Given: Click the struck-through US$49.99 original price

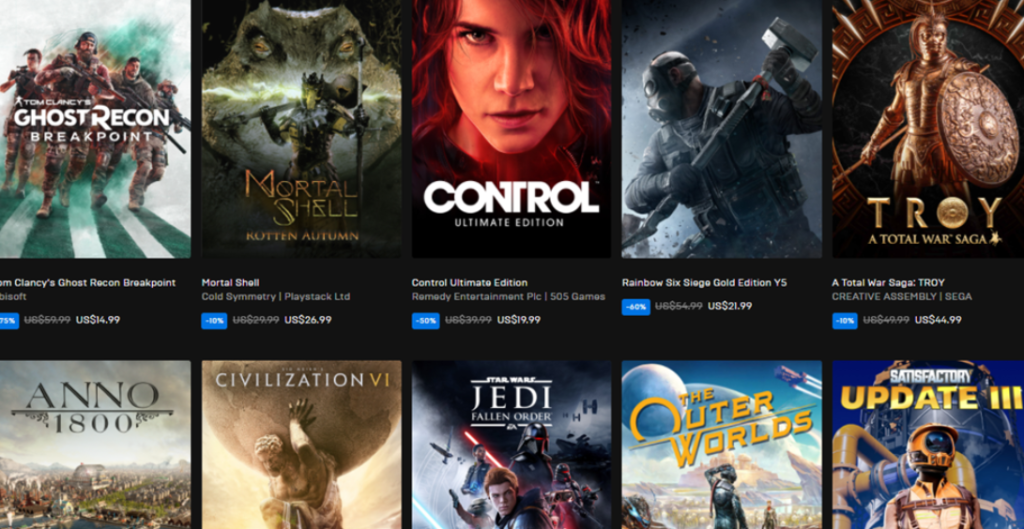Looking at the screenshot, I should [x=886, y=320].
